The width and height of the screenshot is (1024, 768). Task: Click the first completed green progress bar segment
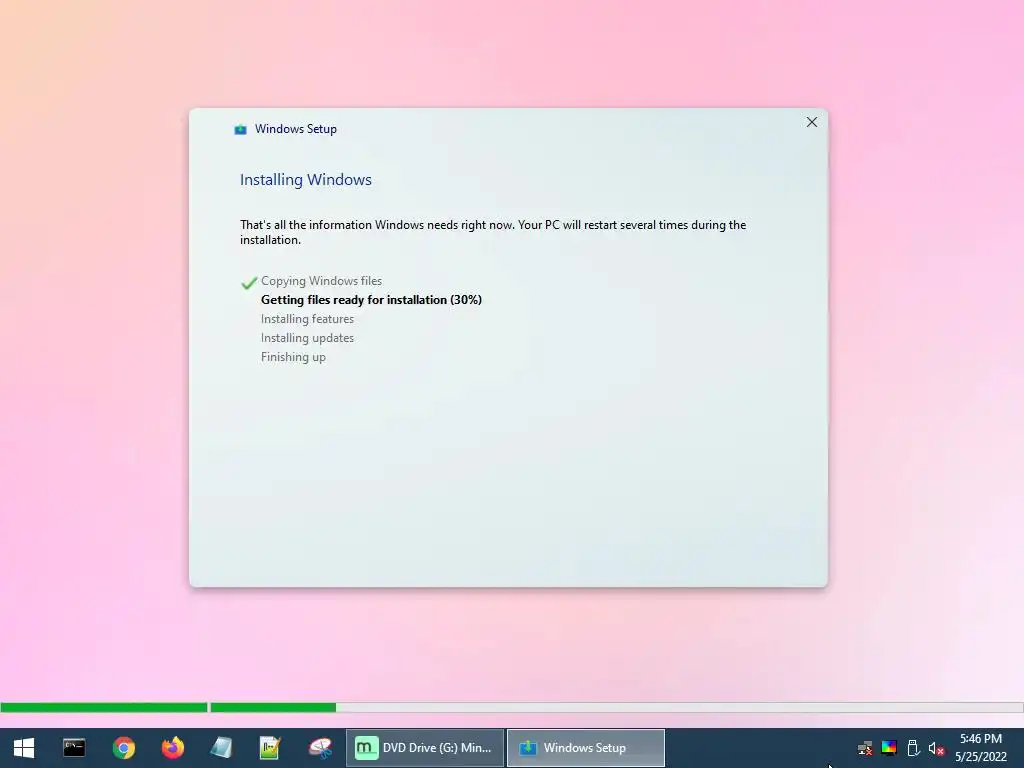click(104, 707)
